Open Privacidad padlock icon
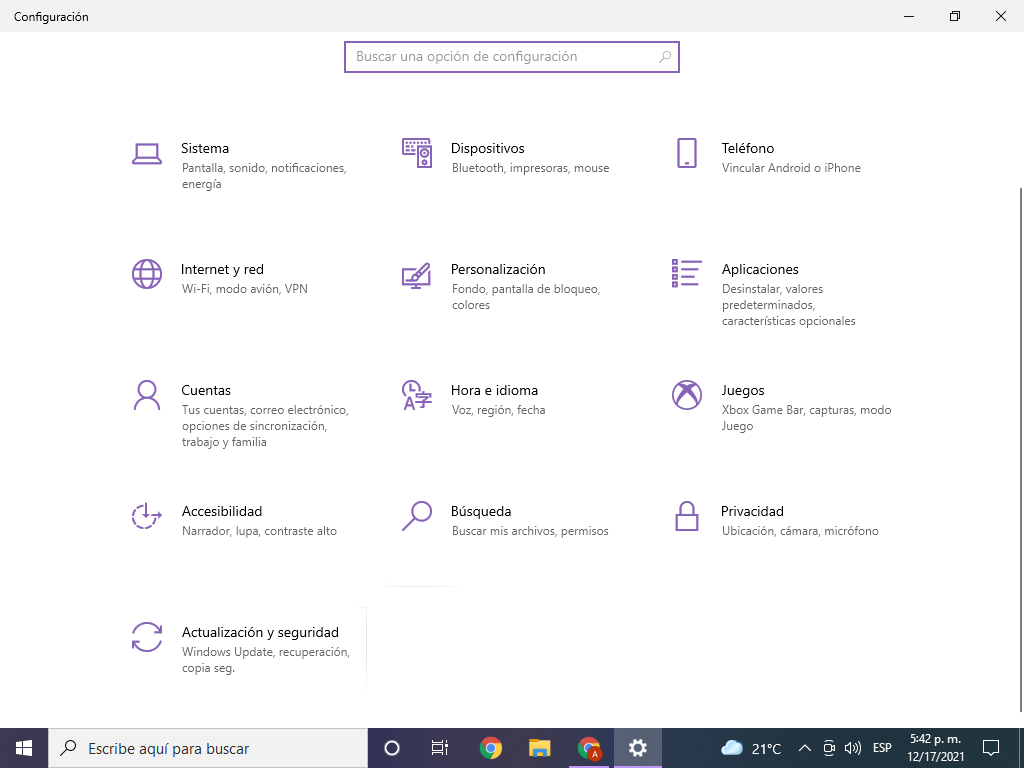This screenshot has height=768, width=1024. 686,516
